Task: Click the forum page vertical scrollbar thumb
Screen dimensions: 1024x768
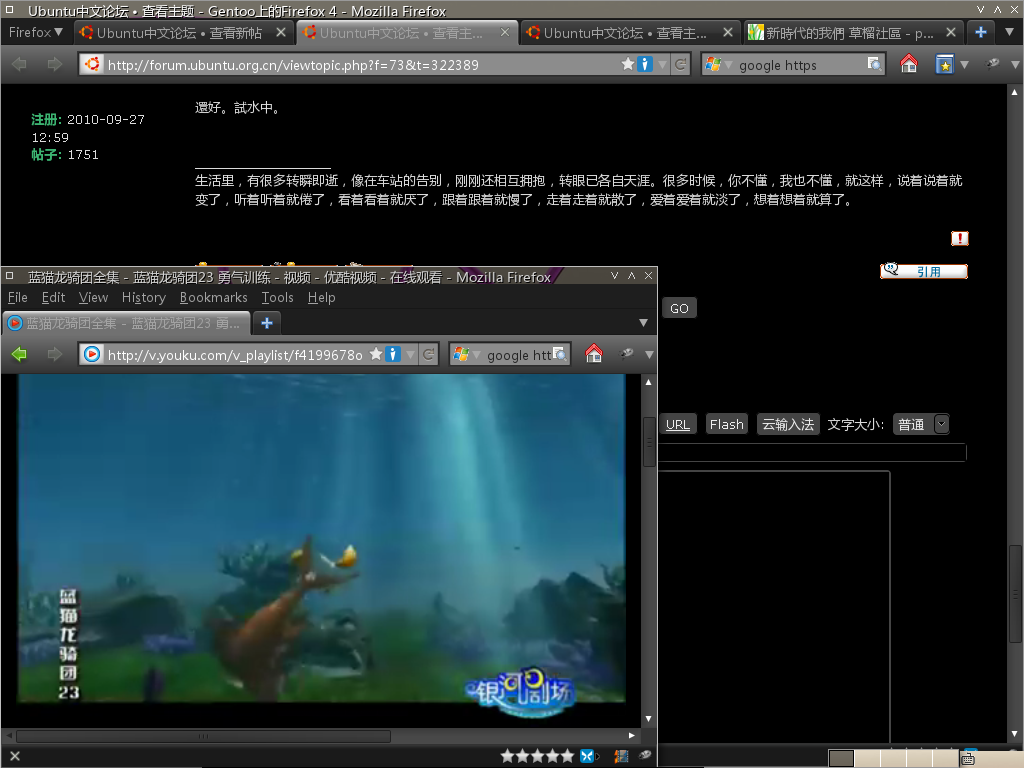Action: point(1014,594)
